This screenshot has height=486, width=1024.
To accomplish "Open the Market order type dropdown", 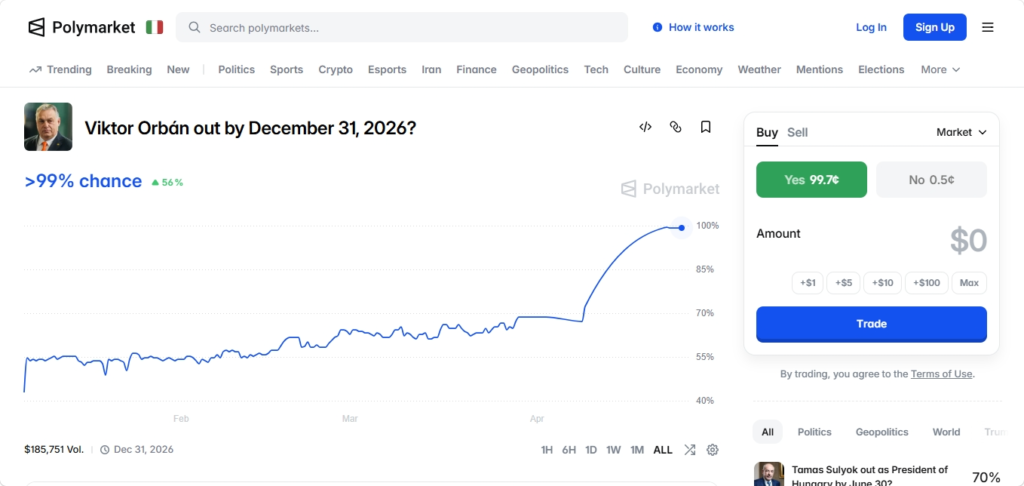I will [961, 132].
